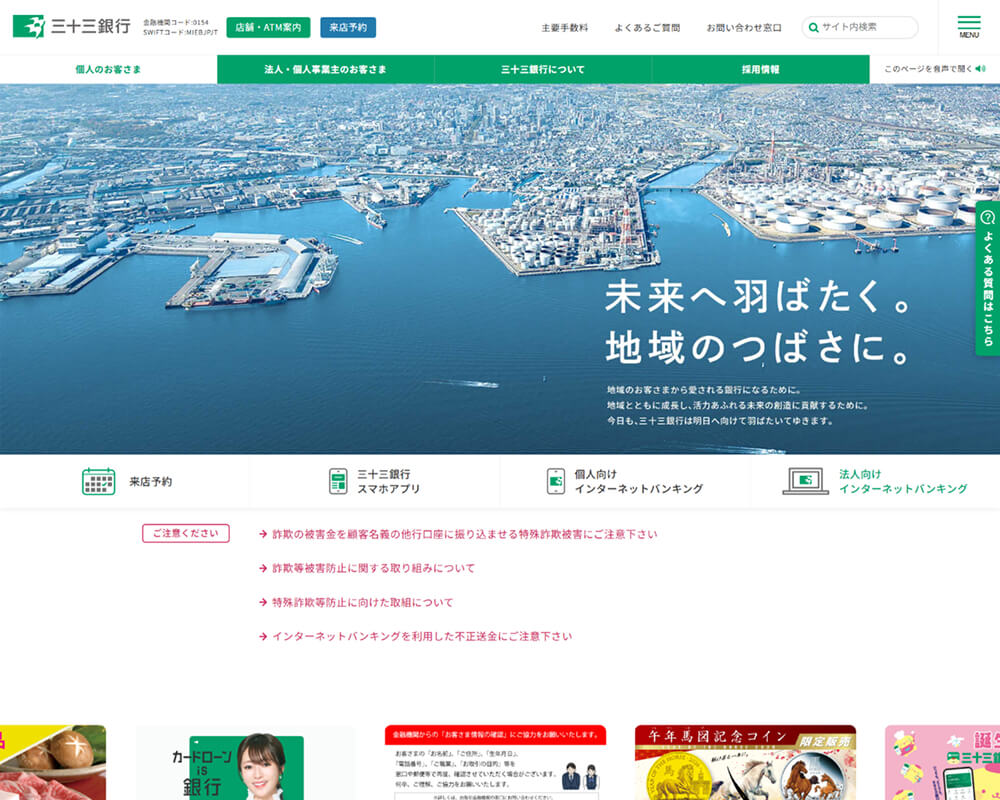The image size is (1000, 800).
Task: Click the 三十三銀行 logo icon
Action: tap(29, 27)
